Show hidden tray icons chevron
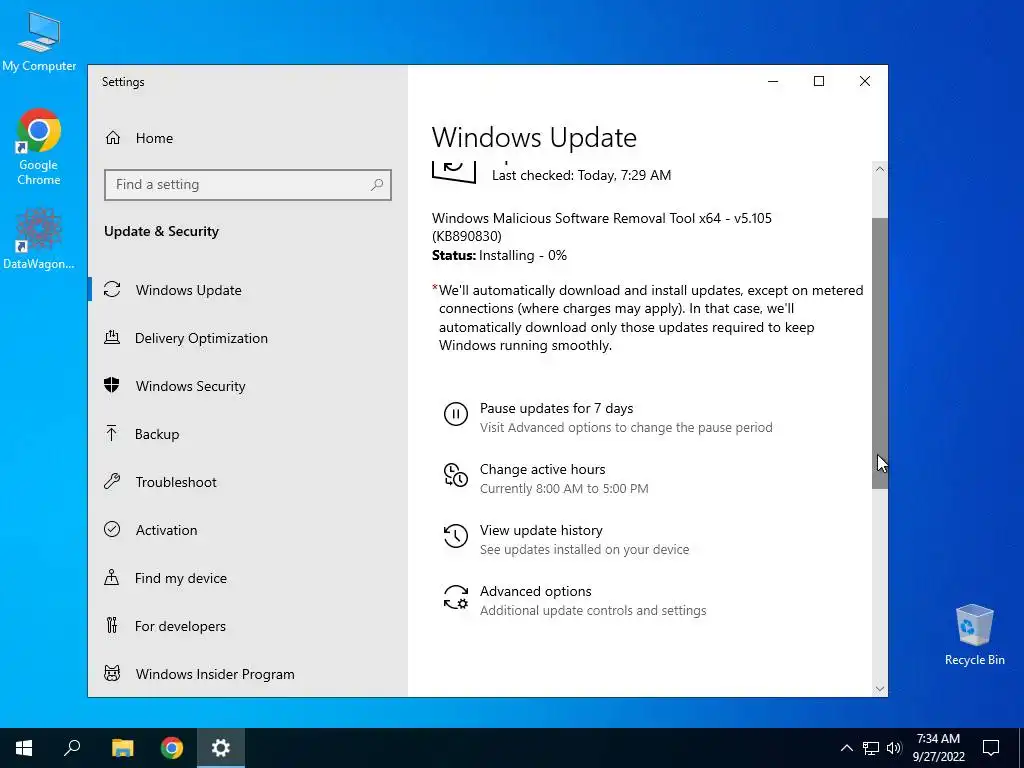This screenshot has width=1024, height=768. (x=846, y=748)
